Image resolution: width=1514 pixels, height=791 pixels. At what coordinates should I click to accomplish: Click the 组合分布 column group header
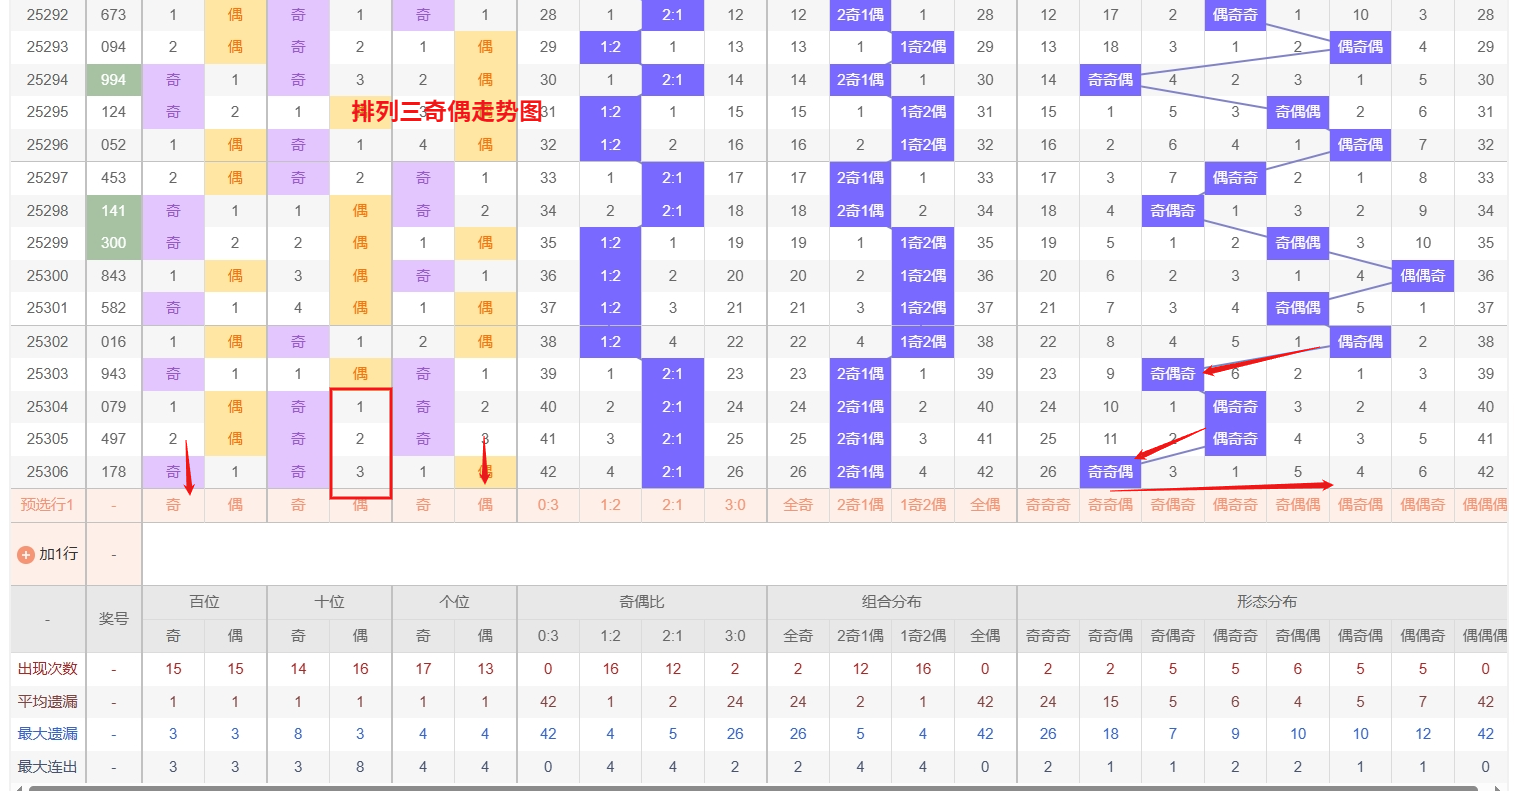[x=892, y=602]
